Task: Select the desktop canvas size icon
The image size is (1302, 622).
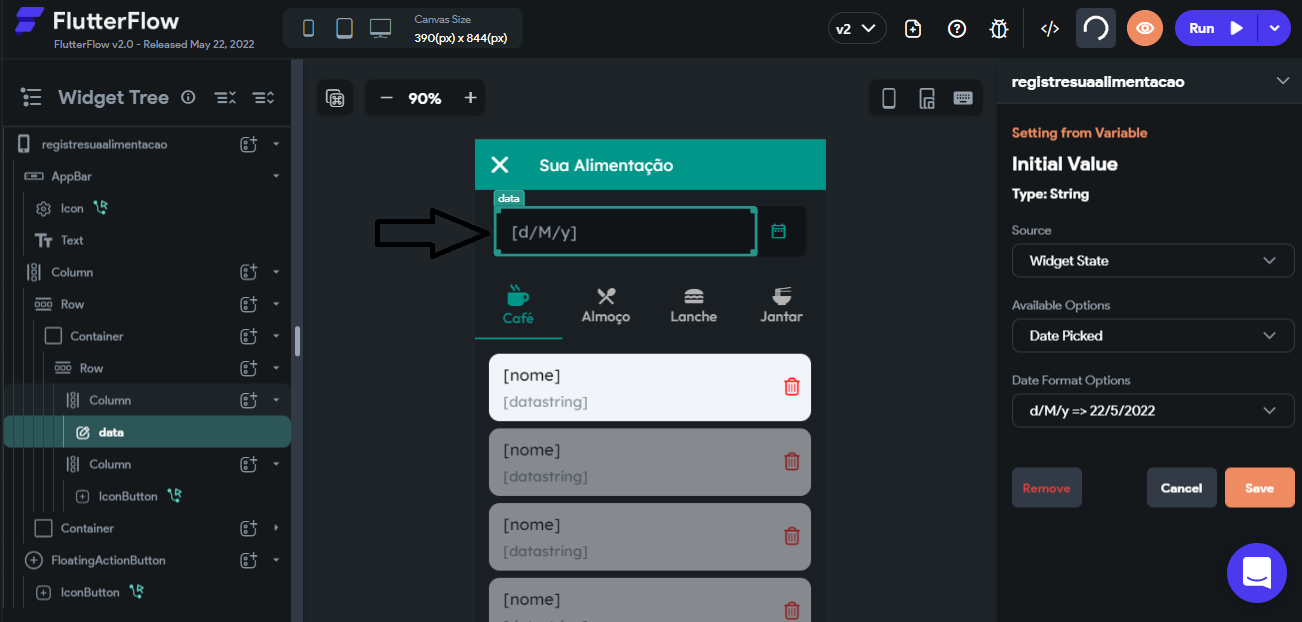Action: 380,28
